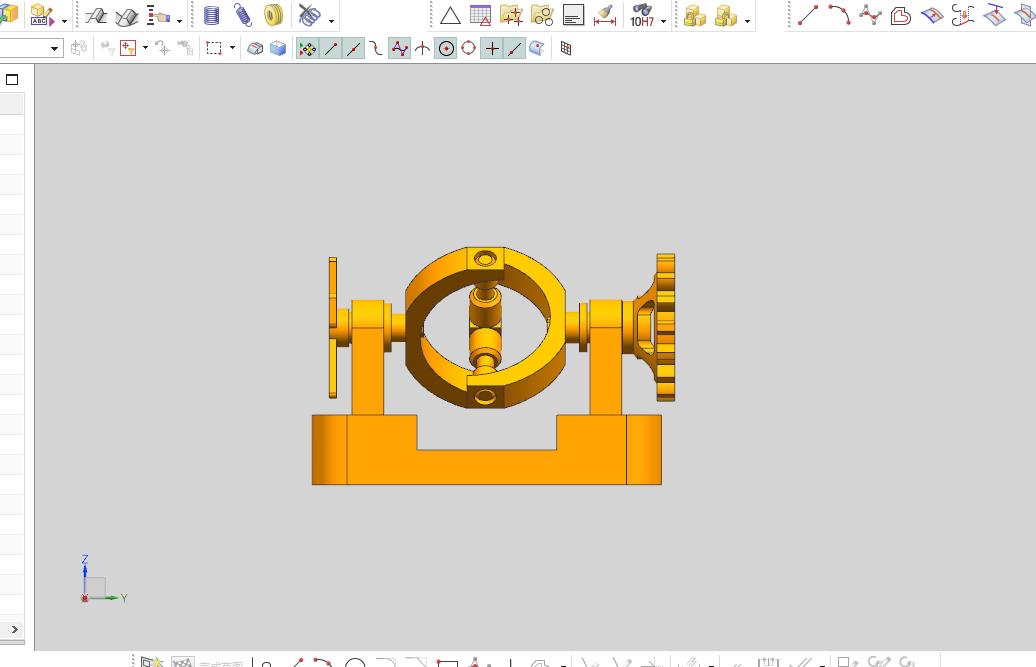This screenshot has width=1036, height=667.
Task: Click the gear wheel on the 3D model
Action: [x=664, y=328]
